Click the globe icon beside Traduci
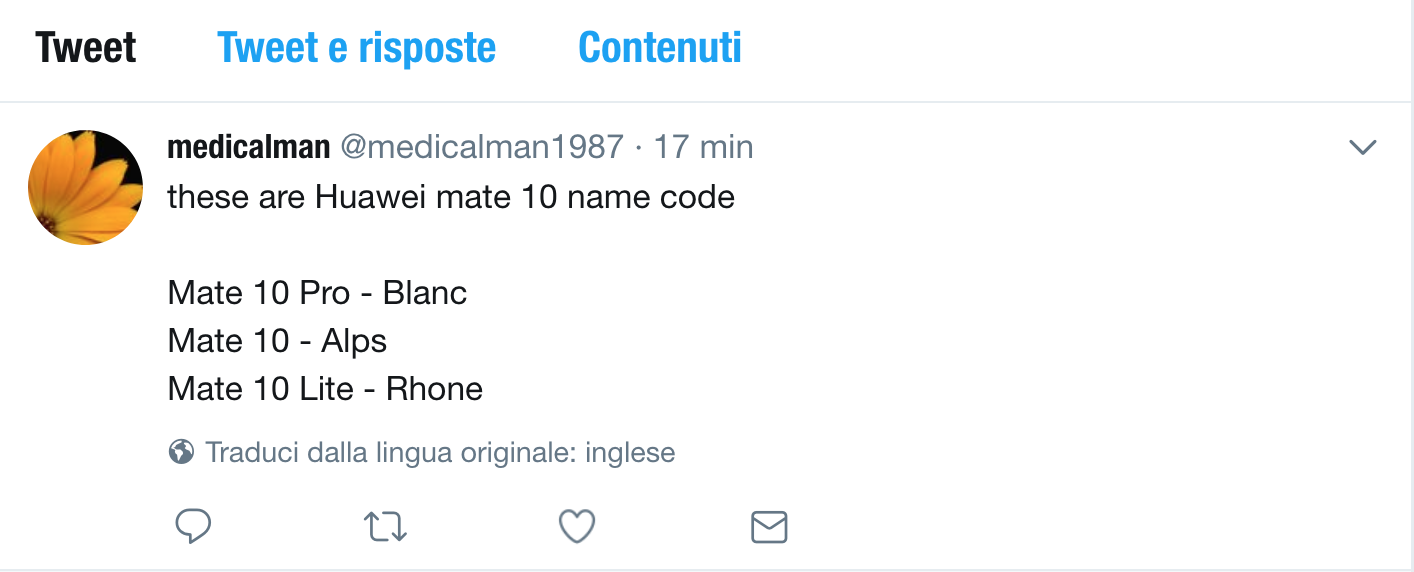Viewport: 1414px width, 572px height. point(181,453)
